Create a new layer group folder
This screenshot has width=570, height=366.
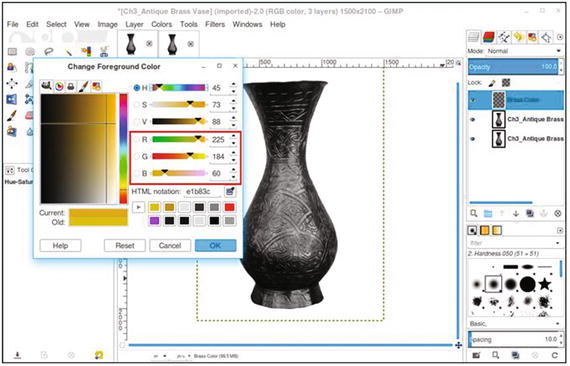pos(488,214)
